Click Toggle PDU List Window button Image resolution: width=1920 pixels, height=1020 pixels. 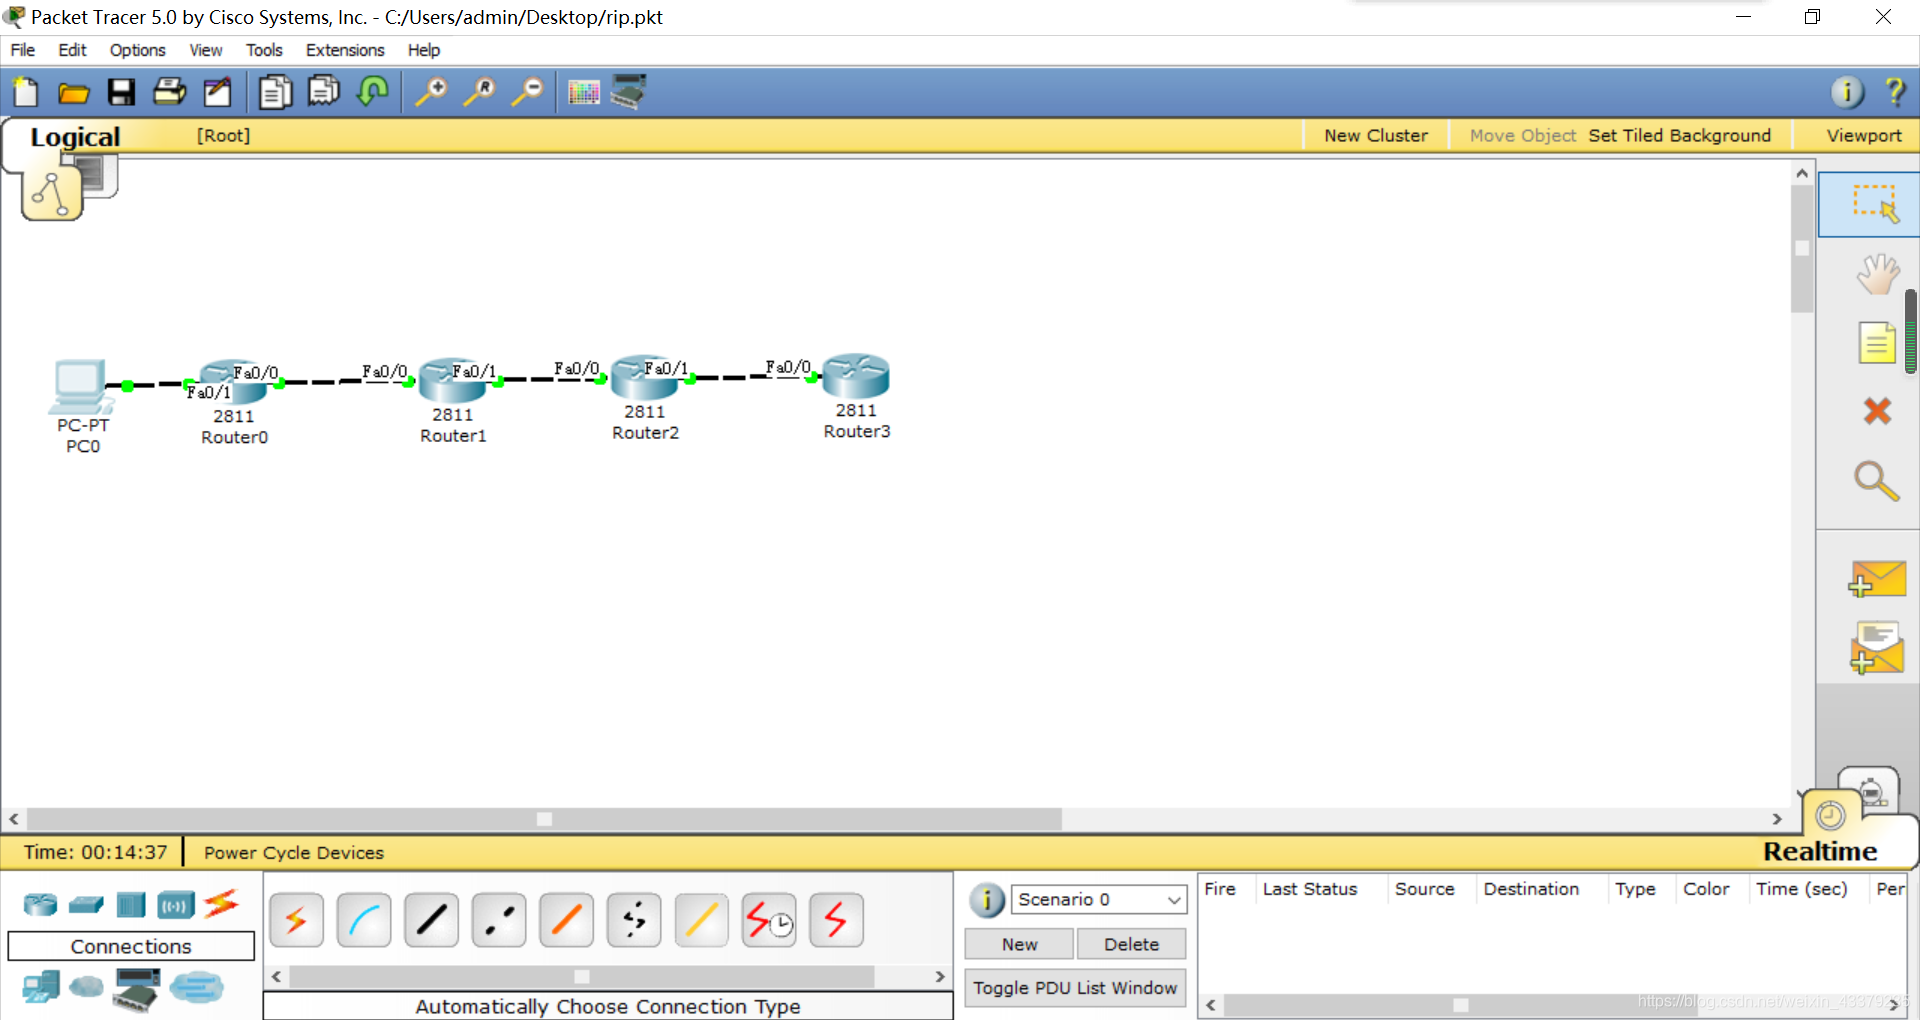pos(1075,988)
